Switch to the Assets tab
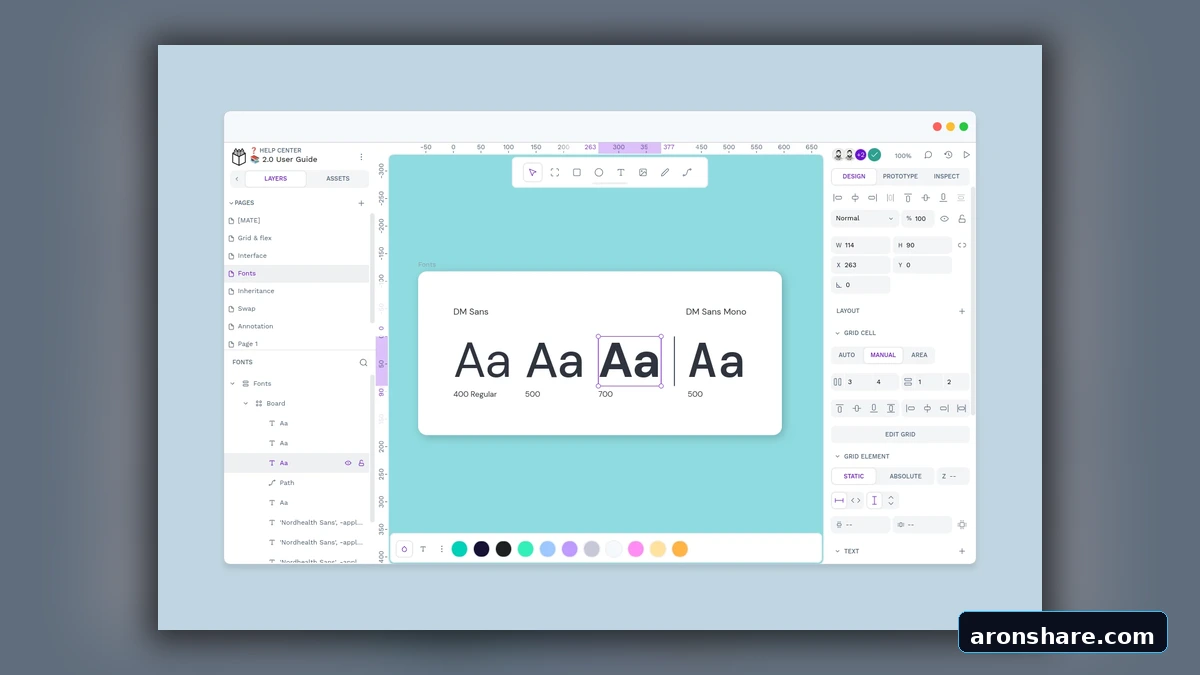This screenshot has height=675, width=1200. pos(338,179)
